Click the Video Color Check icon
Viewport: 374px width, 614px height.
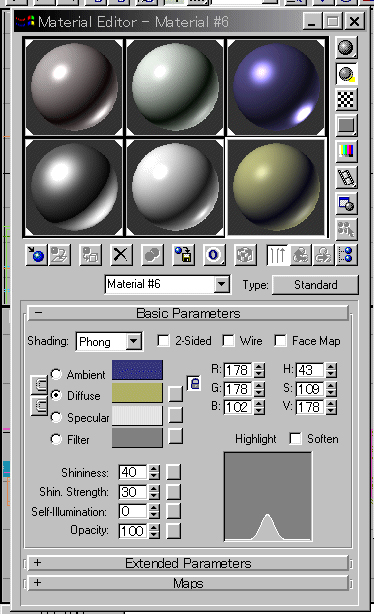pos(346,151)
